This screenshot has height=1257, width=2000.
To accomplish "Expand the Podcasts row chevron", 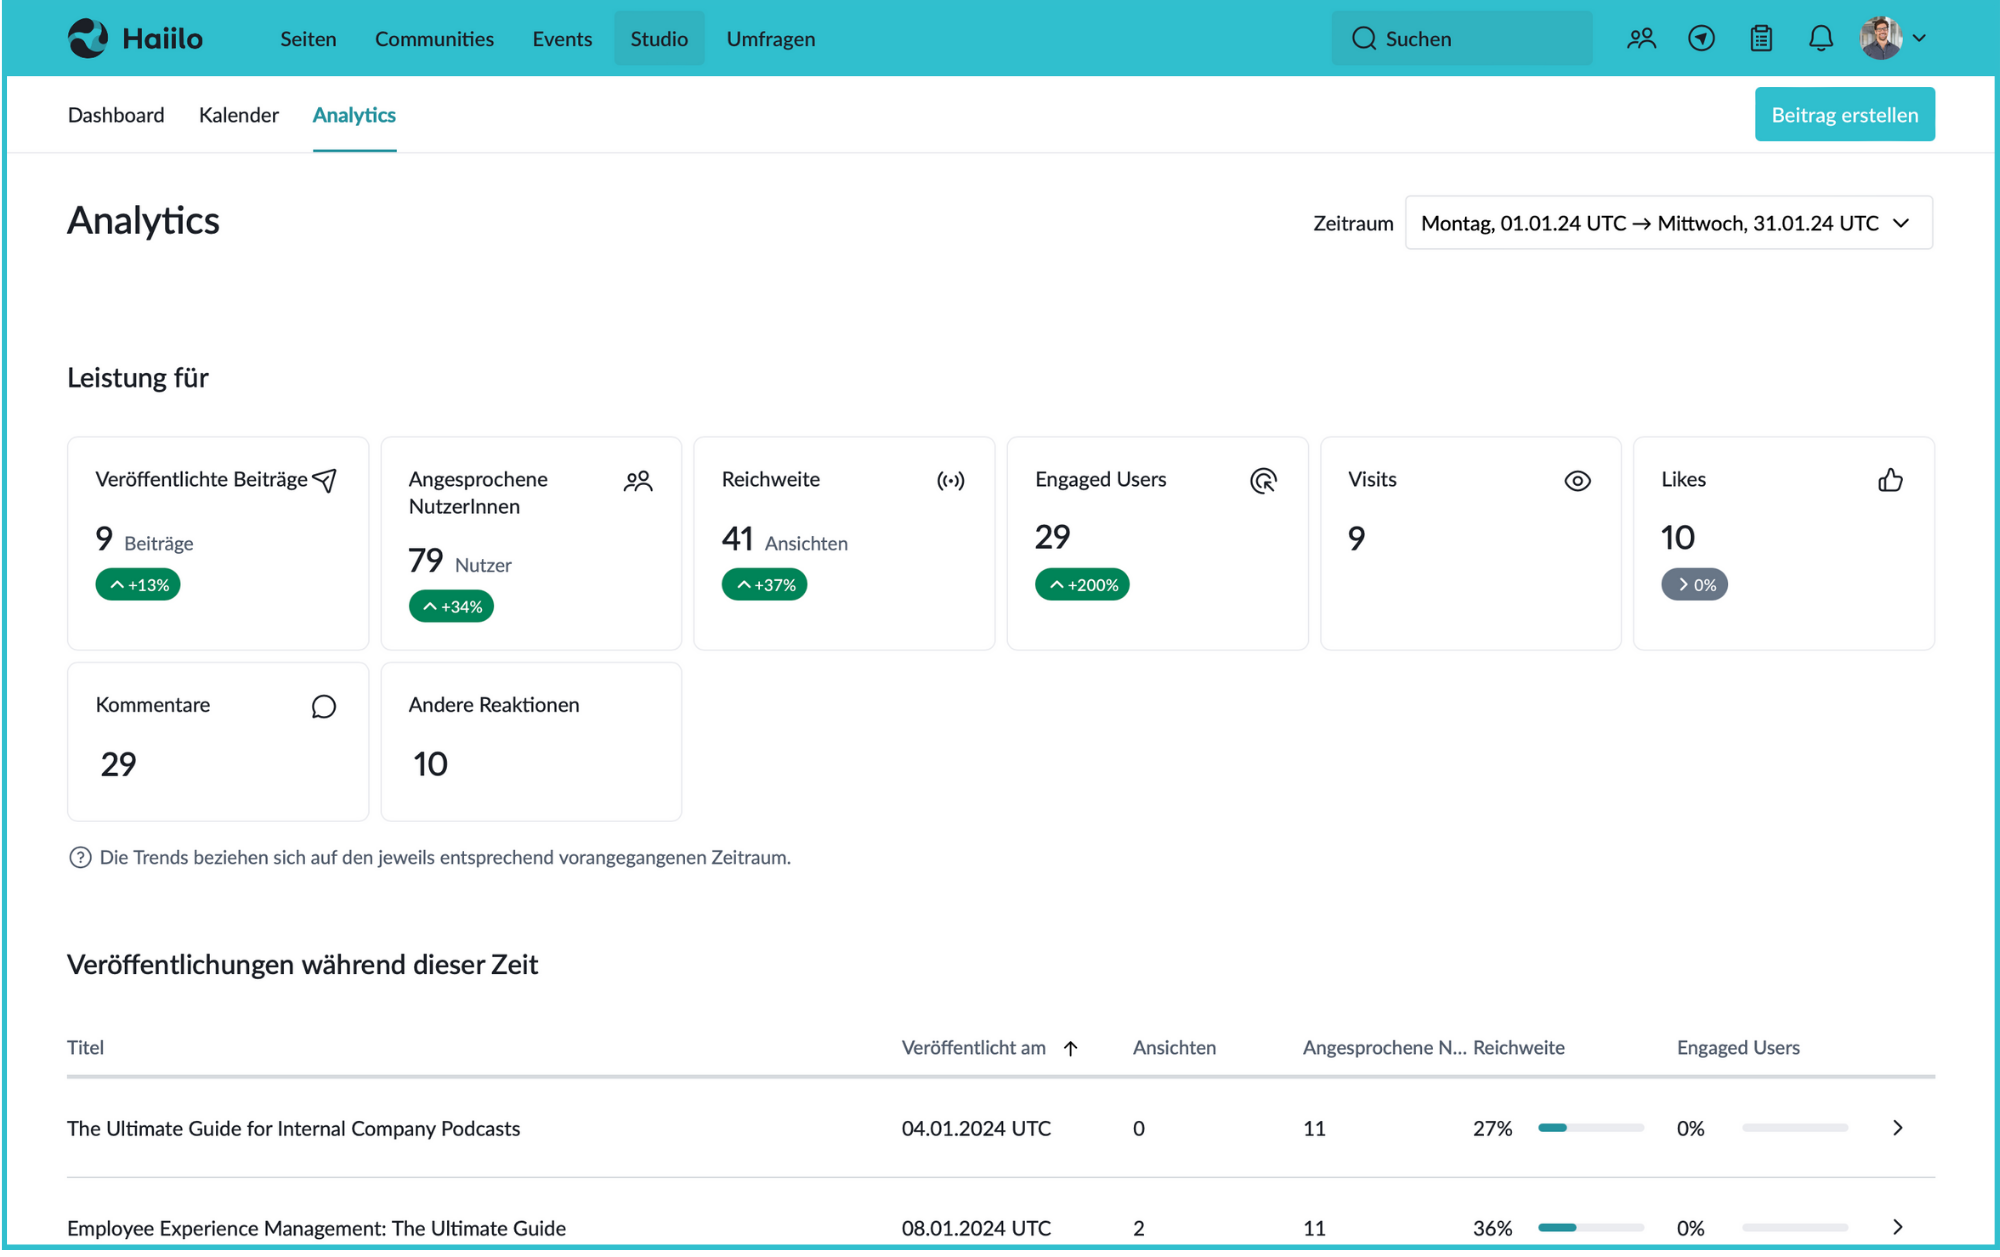I will (1897, 1128).
